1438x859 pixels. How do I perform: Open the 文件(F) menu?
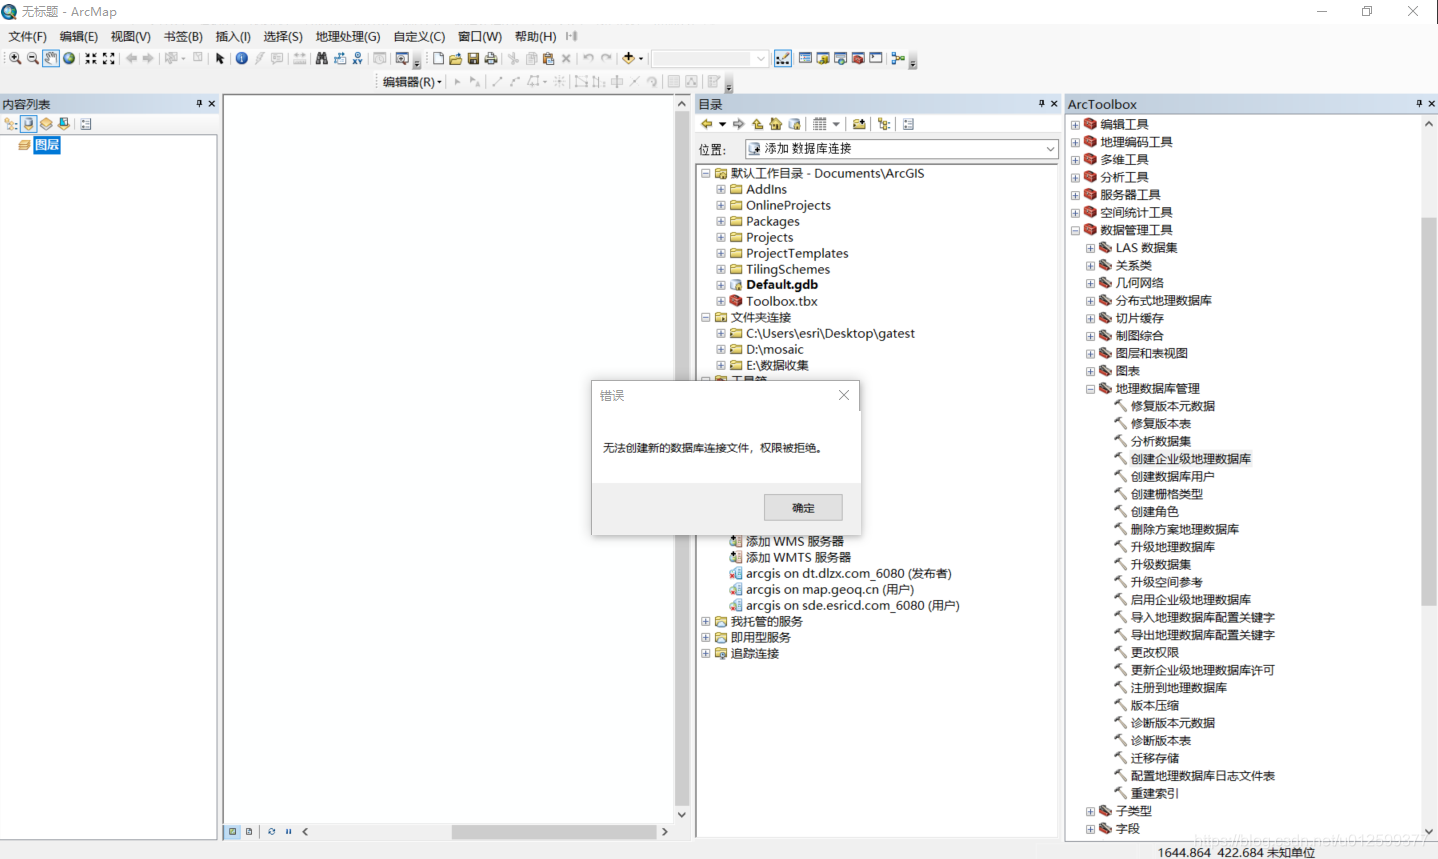(28, 36)
